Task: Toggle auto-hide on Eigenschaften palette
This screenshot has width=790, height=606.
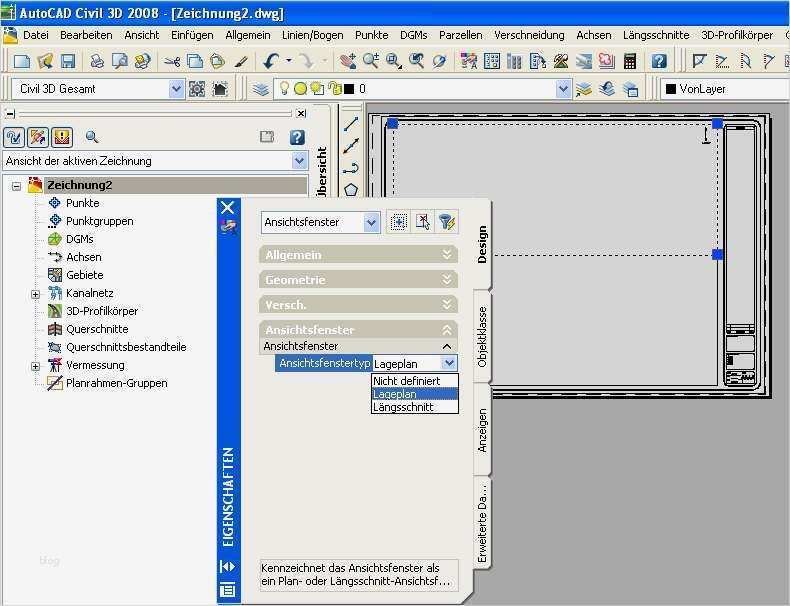Action: [x=227, y=567]
